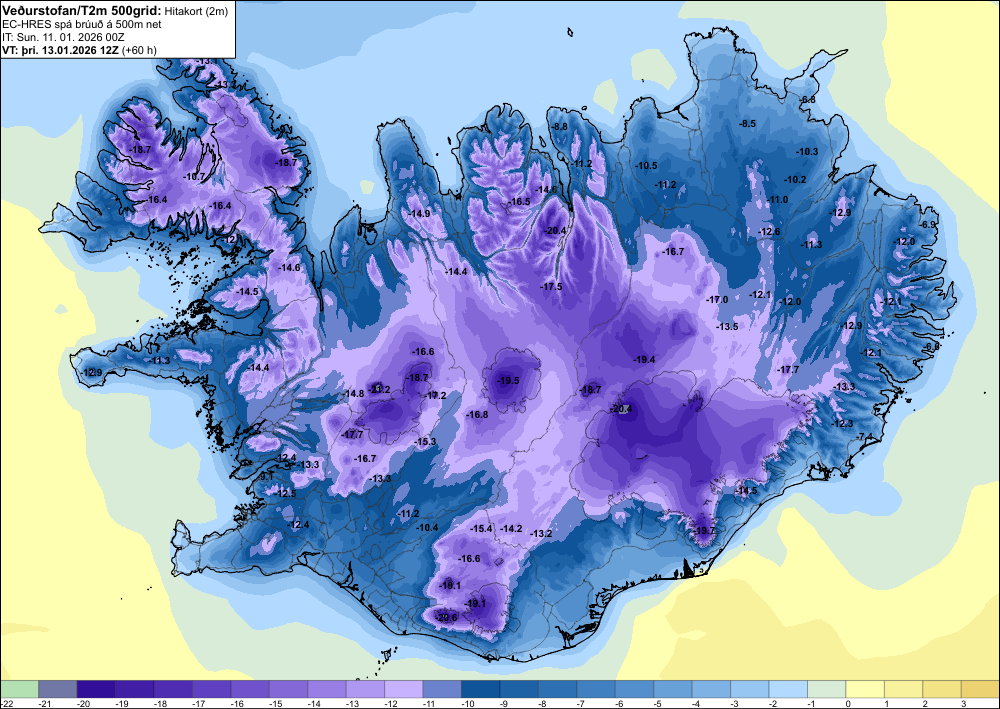Click the -16.8 temperature value

click(x=477, y=414)
